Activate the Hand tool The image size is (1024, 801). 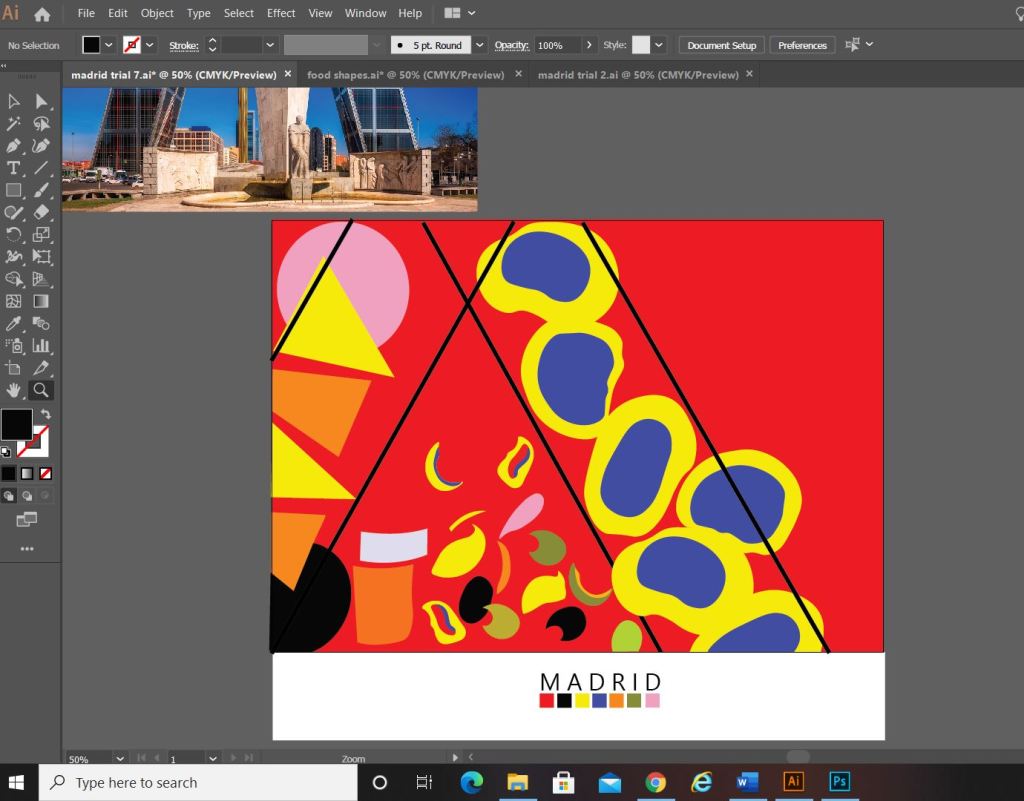coord(14,390)
